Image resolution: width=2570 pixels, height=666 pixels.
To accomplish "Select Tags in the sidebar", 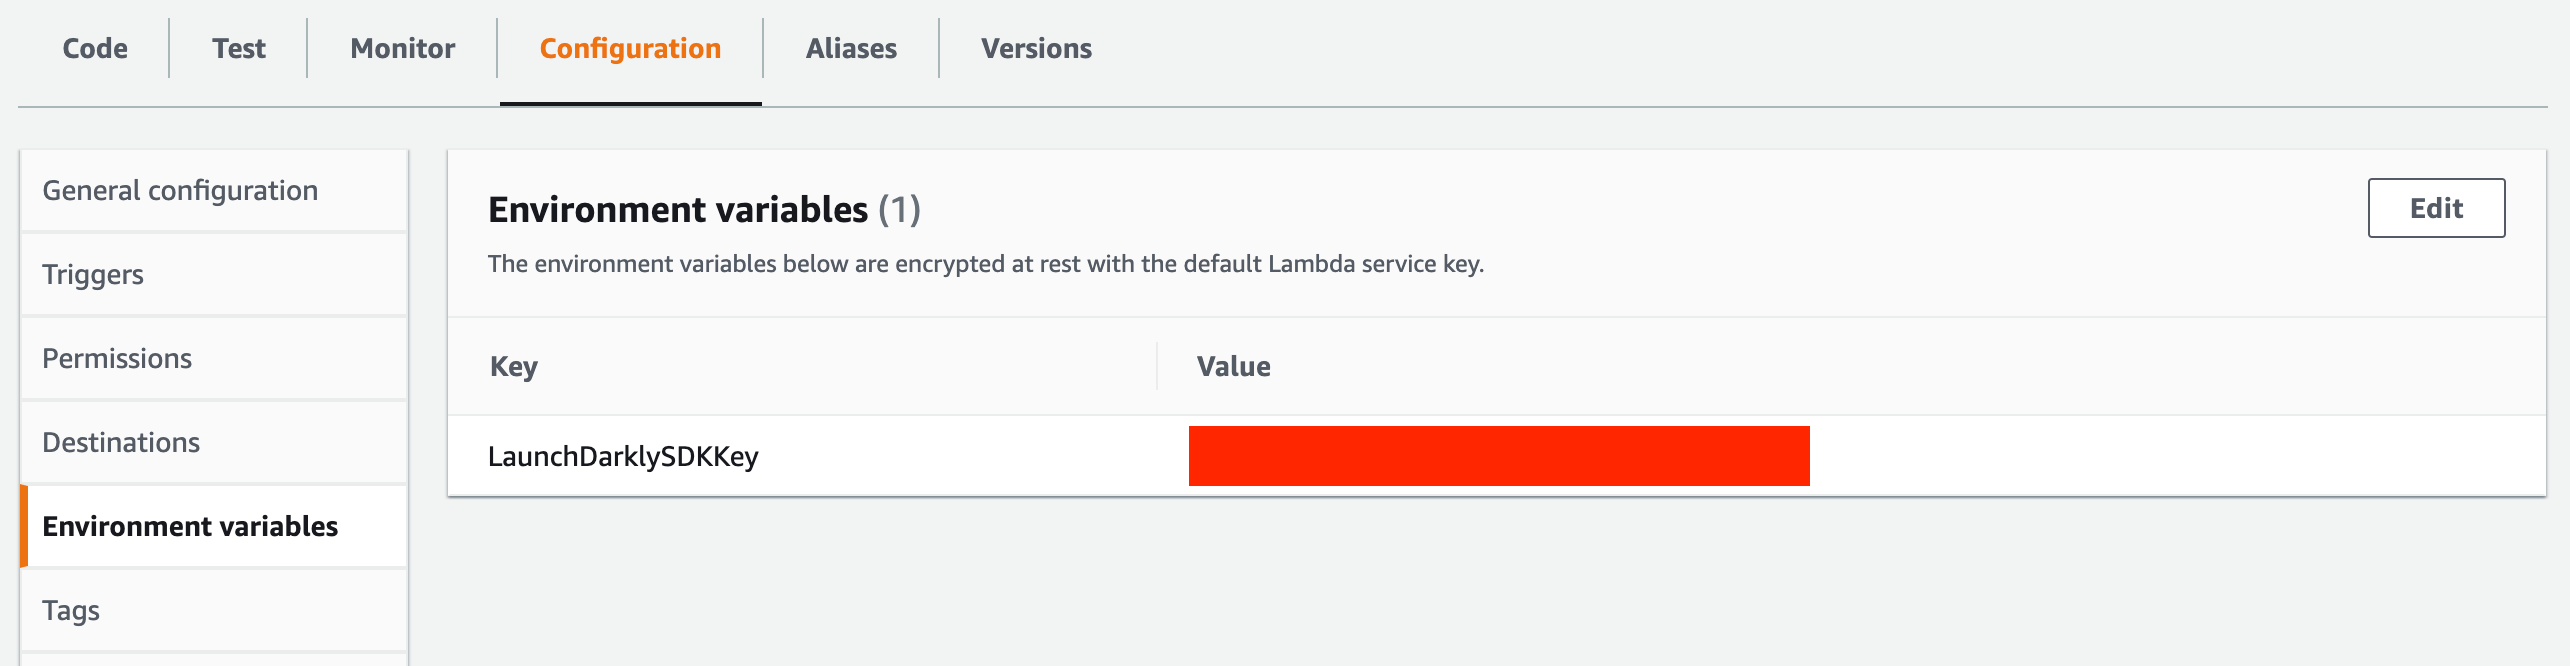I will point(71,610).
